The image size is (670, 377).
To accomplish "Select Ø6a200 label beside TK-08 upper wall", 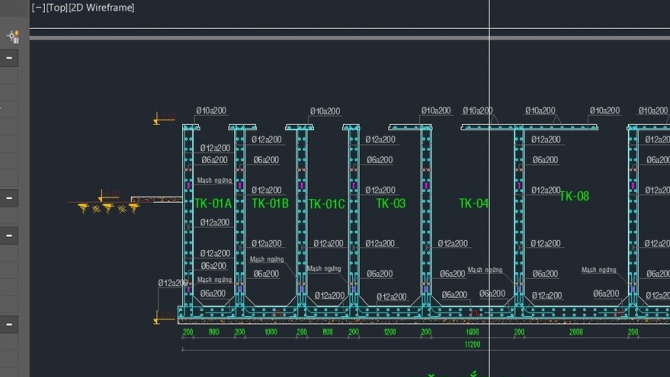I will pos(545,160).
